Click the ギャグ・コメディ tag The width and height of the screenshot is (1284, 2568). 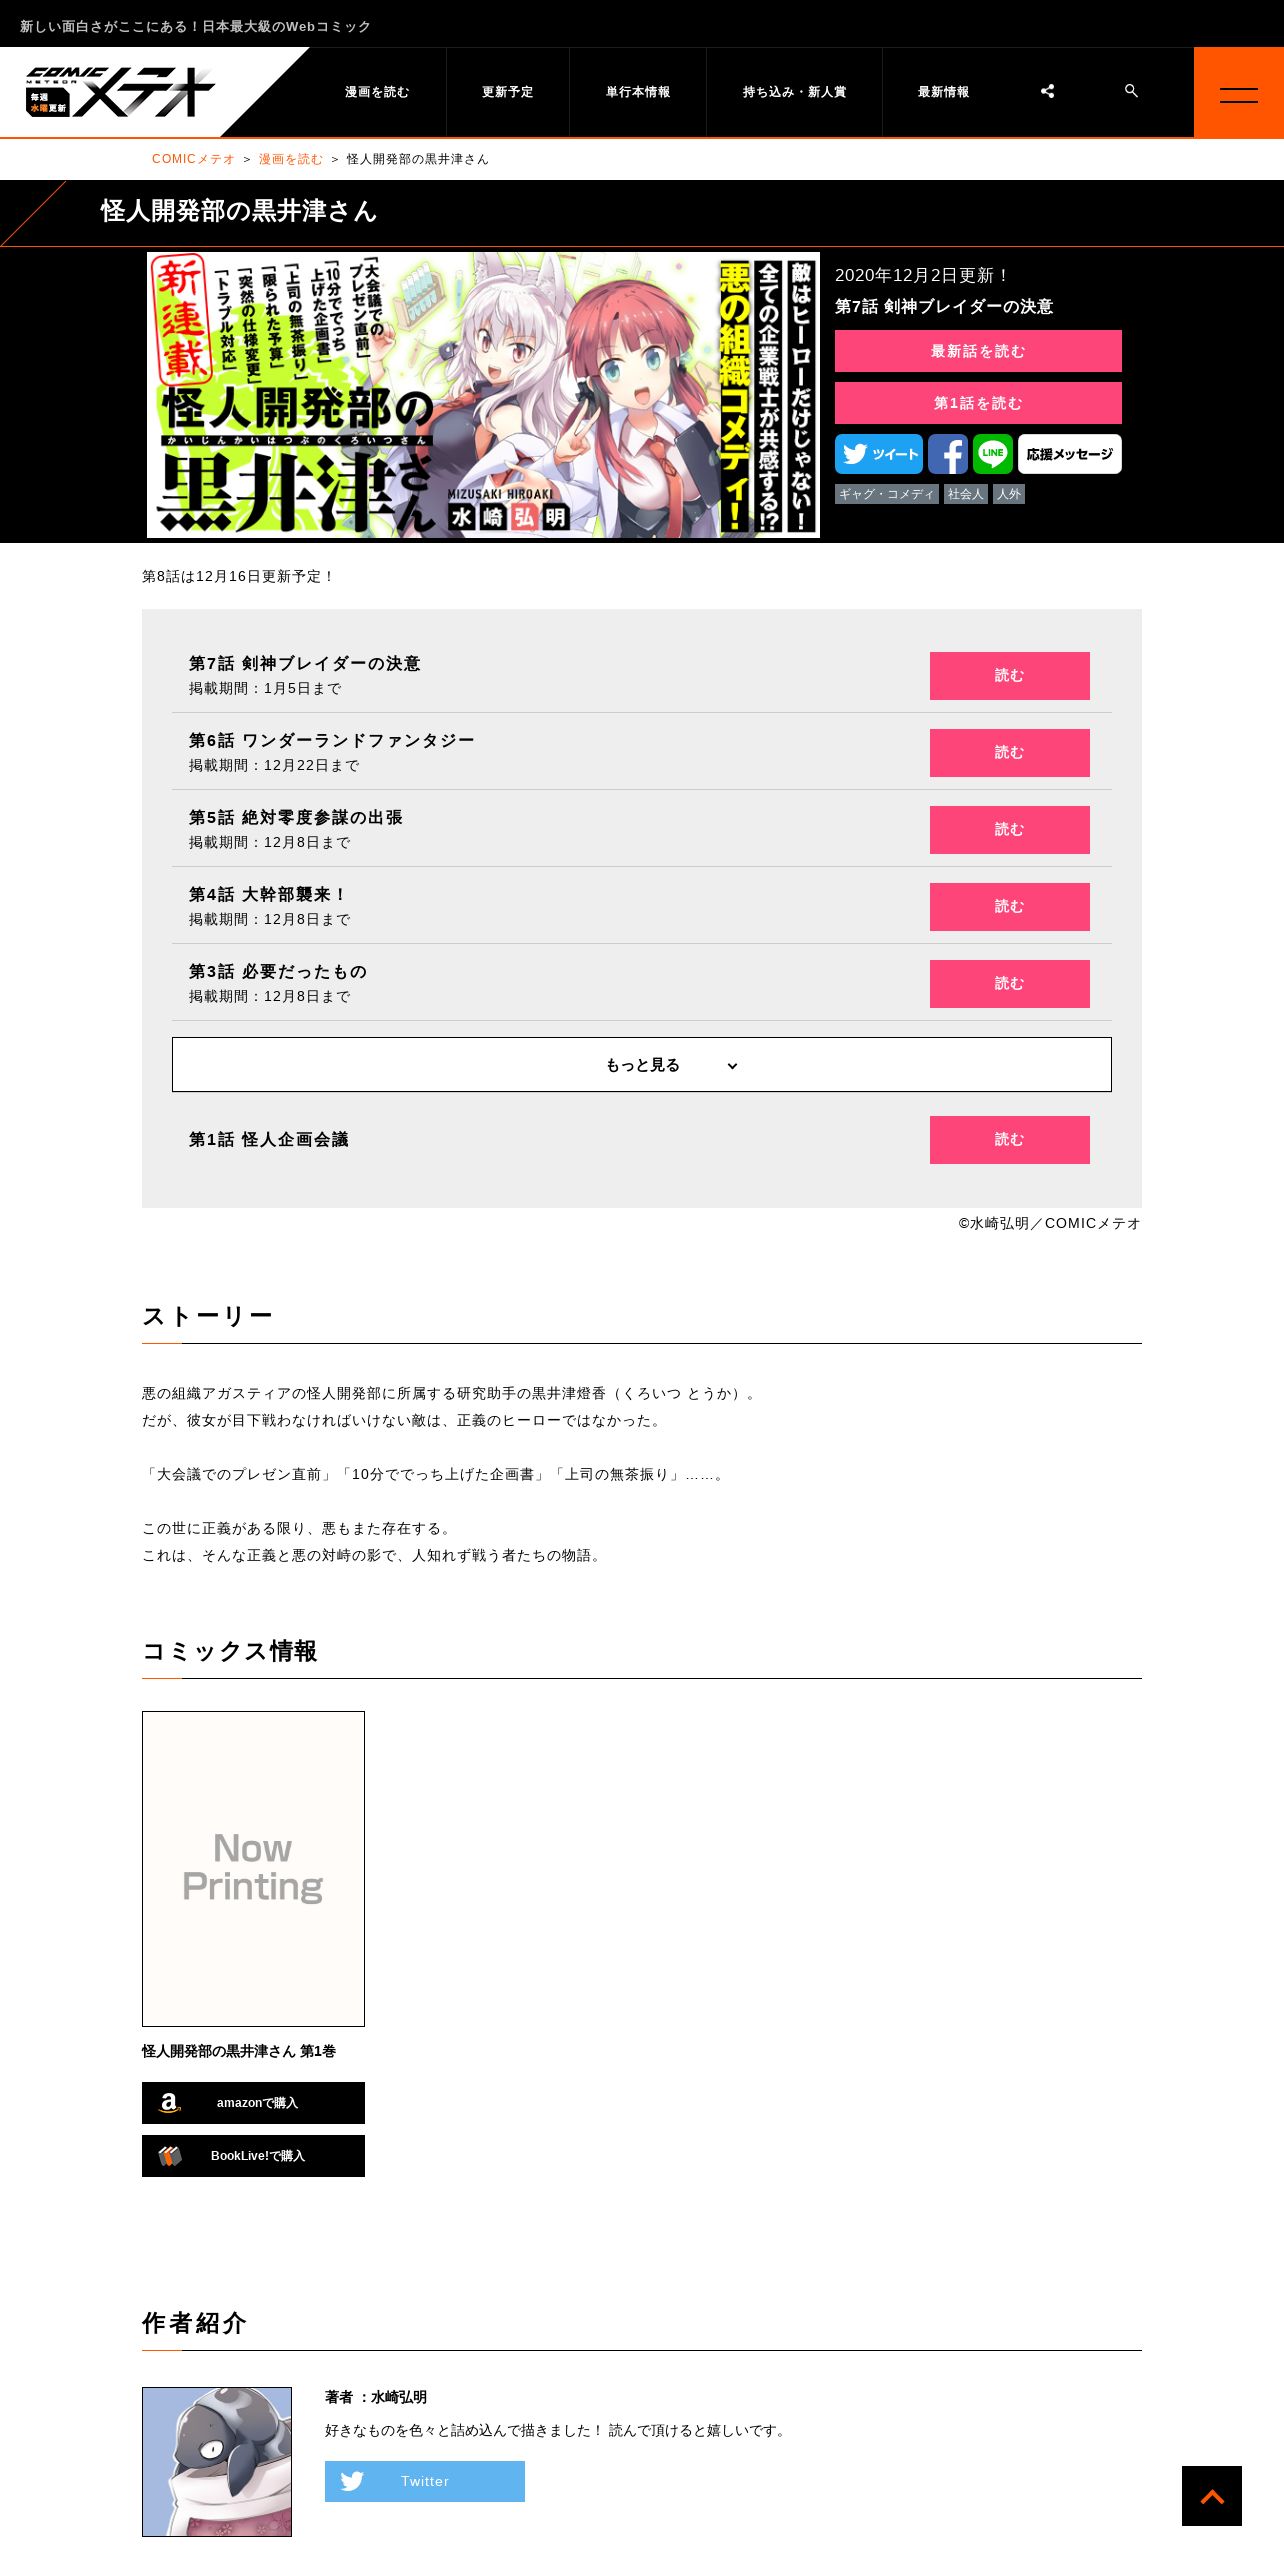pyautogui.click(x=887, y=494)
